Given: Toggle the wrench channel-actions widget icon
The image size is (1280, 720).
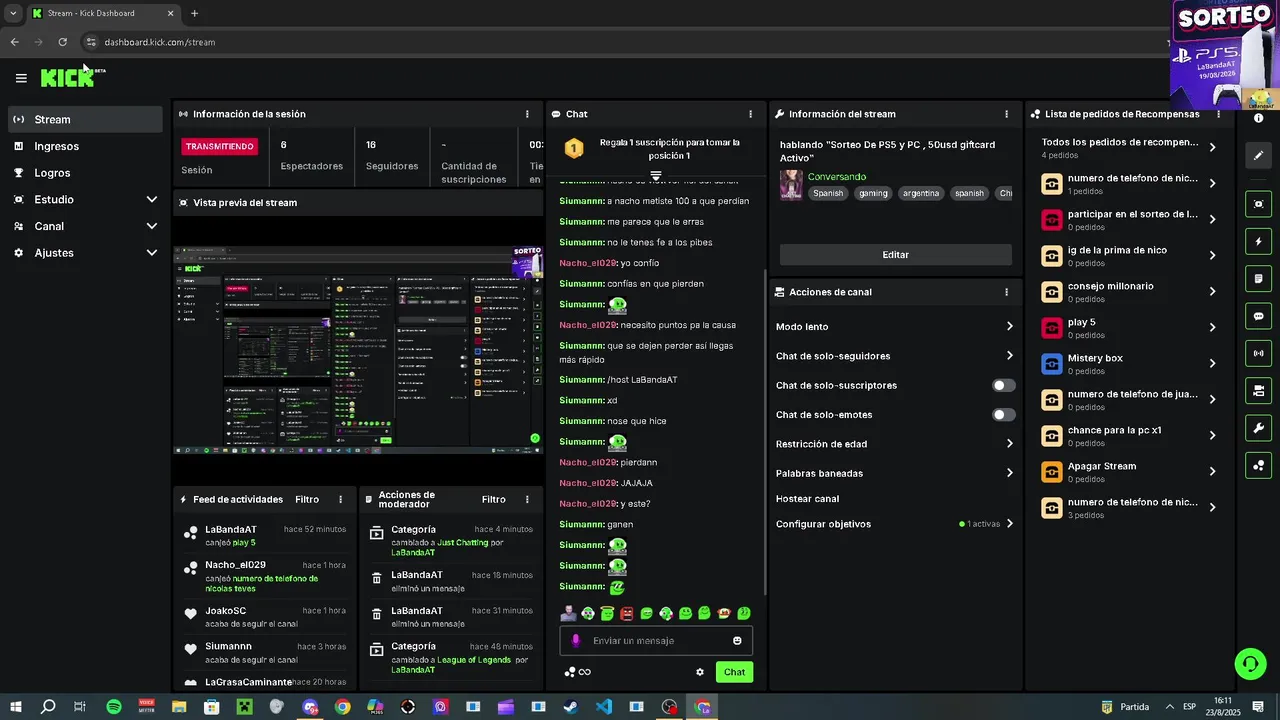Looking at the screenshot, I should (1259, 428).
